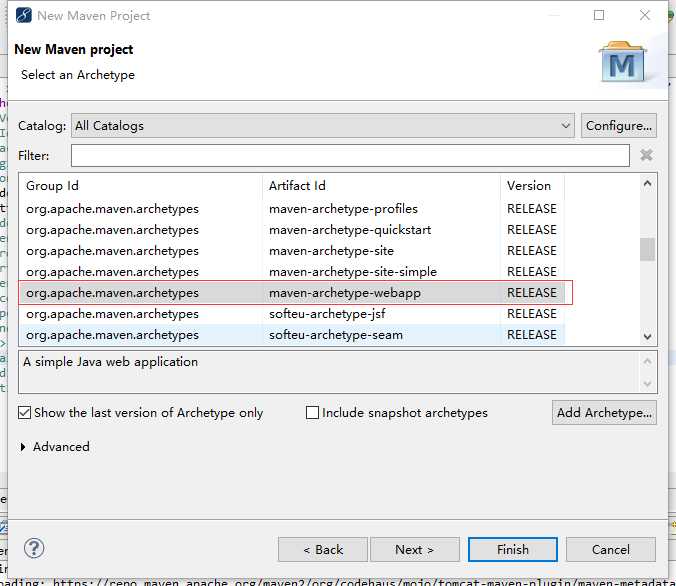Click archetype list scroll up arrow
Image resolution: width=676 pixels, height=586 pixels.
[x=647, y=184]
